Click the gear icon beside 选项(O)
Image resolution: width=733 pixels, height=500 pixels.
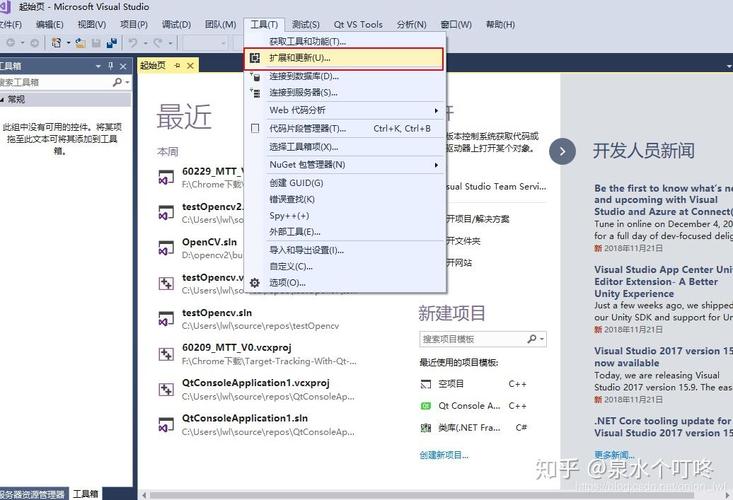click(255, 283)
